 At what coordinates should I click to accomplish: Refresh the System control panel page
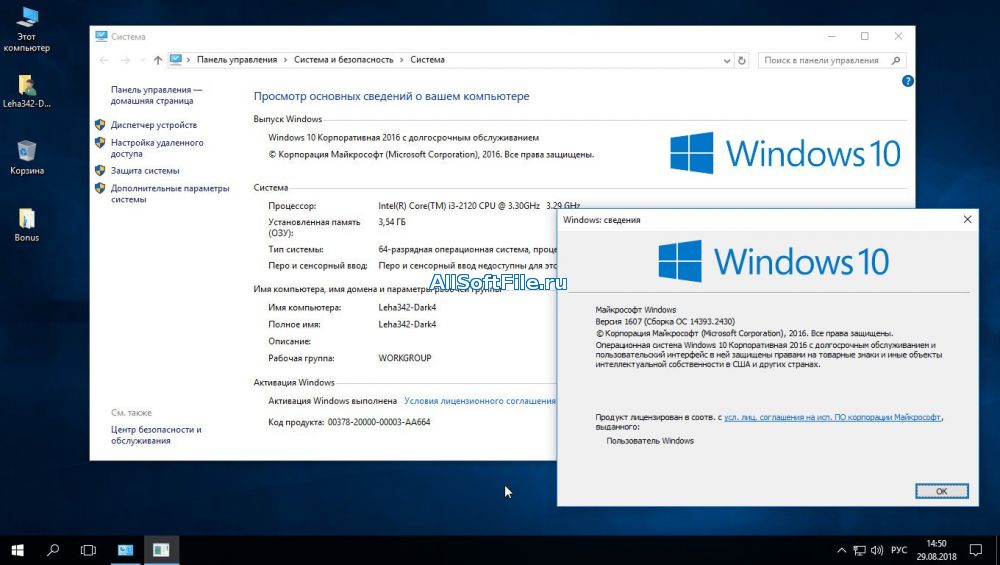[x=741, y=60]
